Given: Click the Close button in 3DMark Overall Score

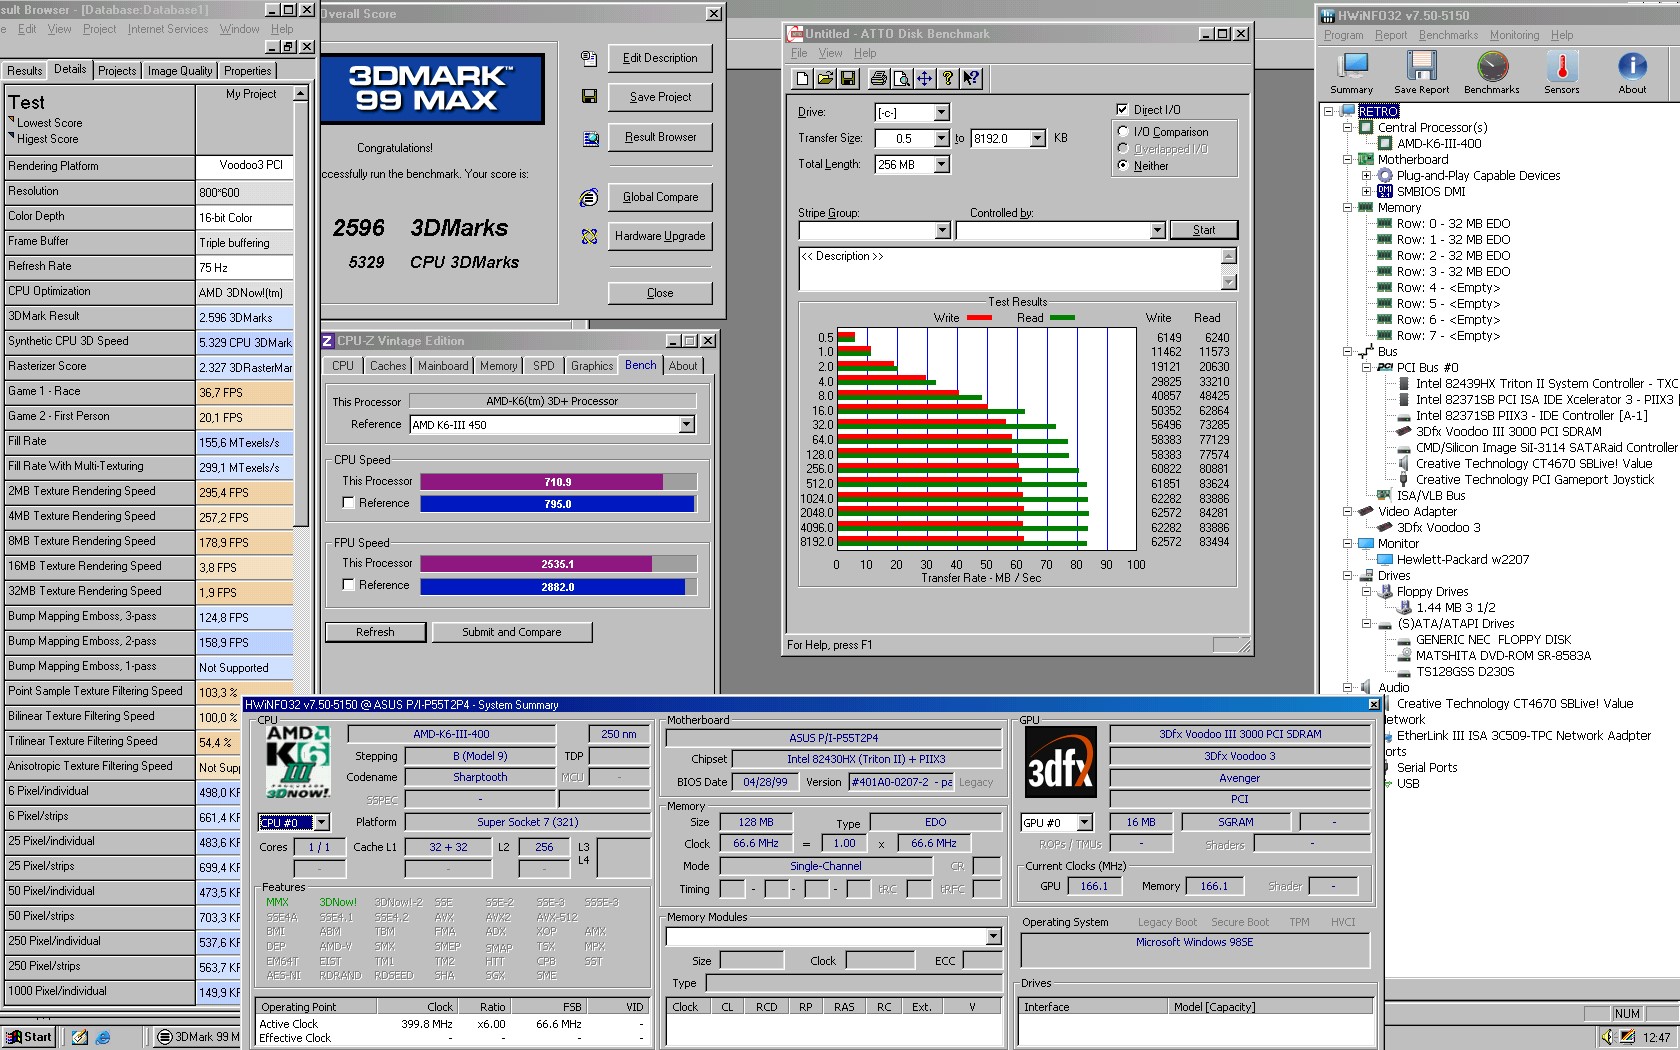Looking at the screenshot, I should click(x=660, y=293).
